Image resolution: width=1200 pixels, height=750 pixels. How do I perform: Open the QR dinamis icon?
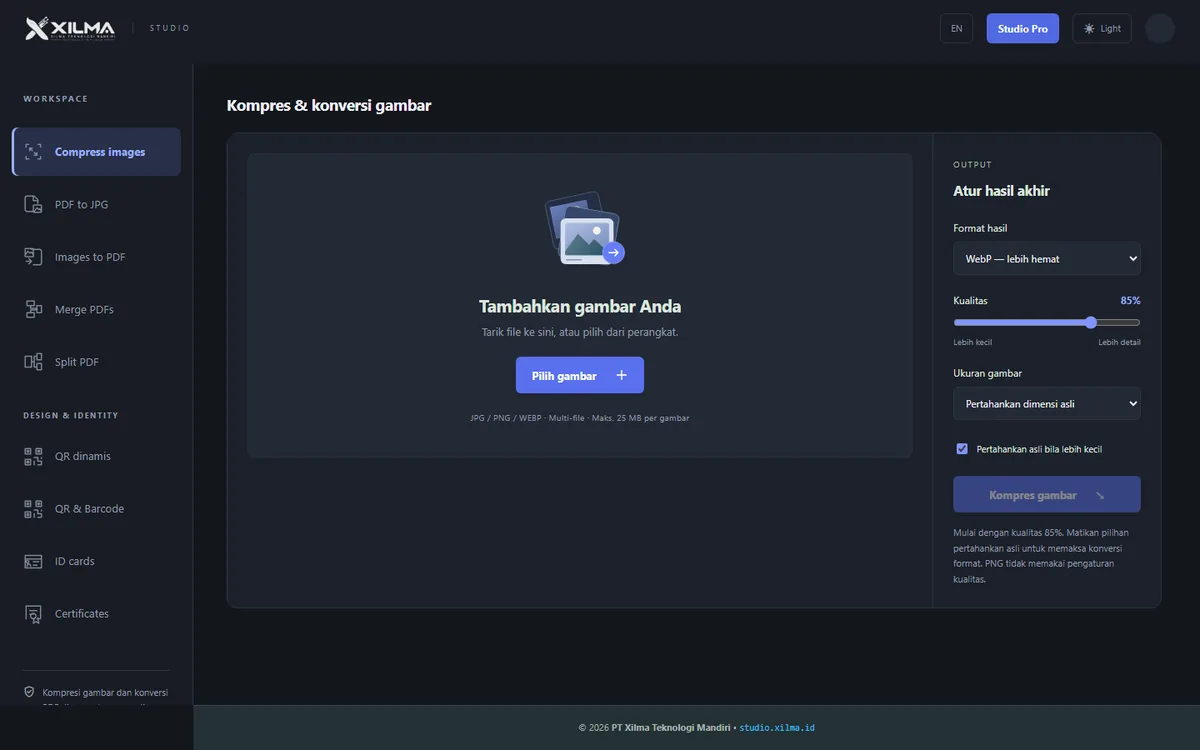(x=33, y=456)
